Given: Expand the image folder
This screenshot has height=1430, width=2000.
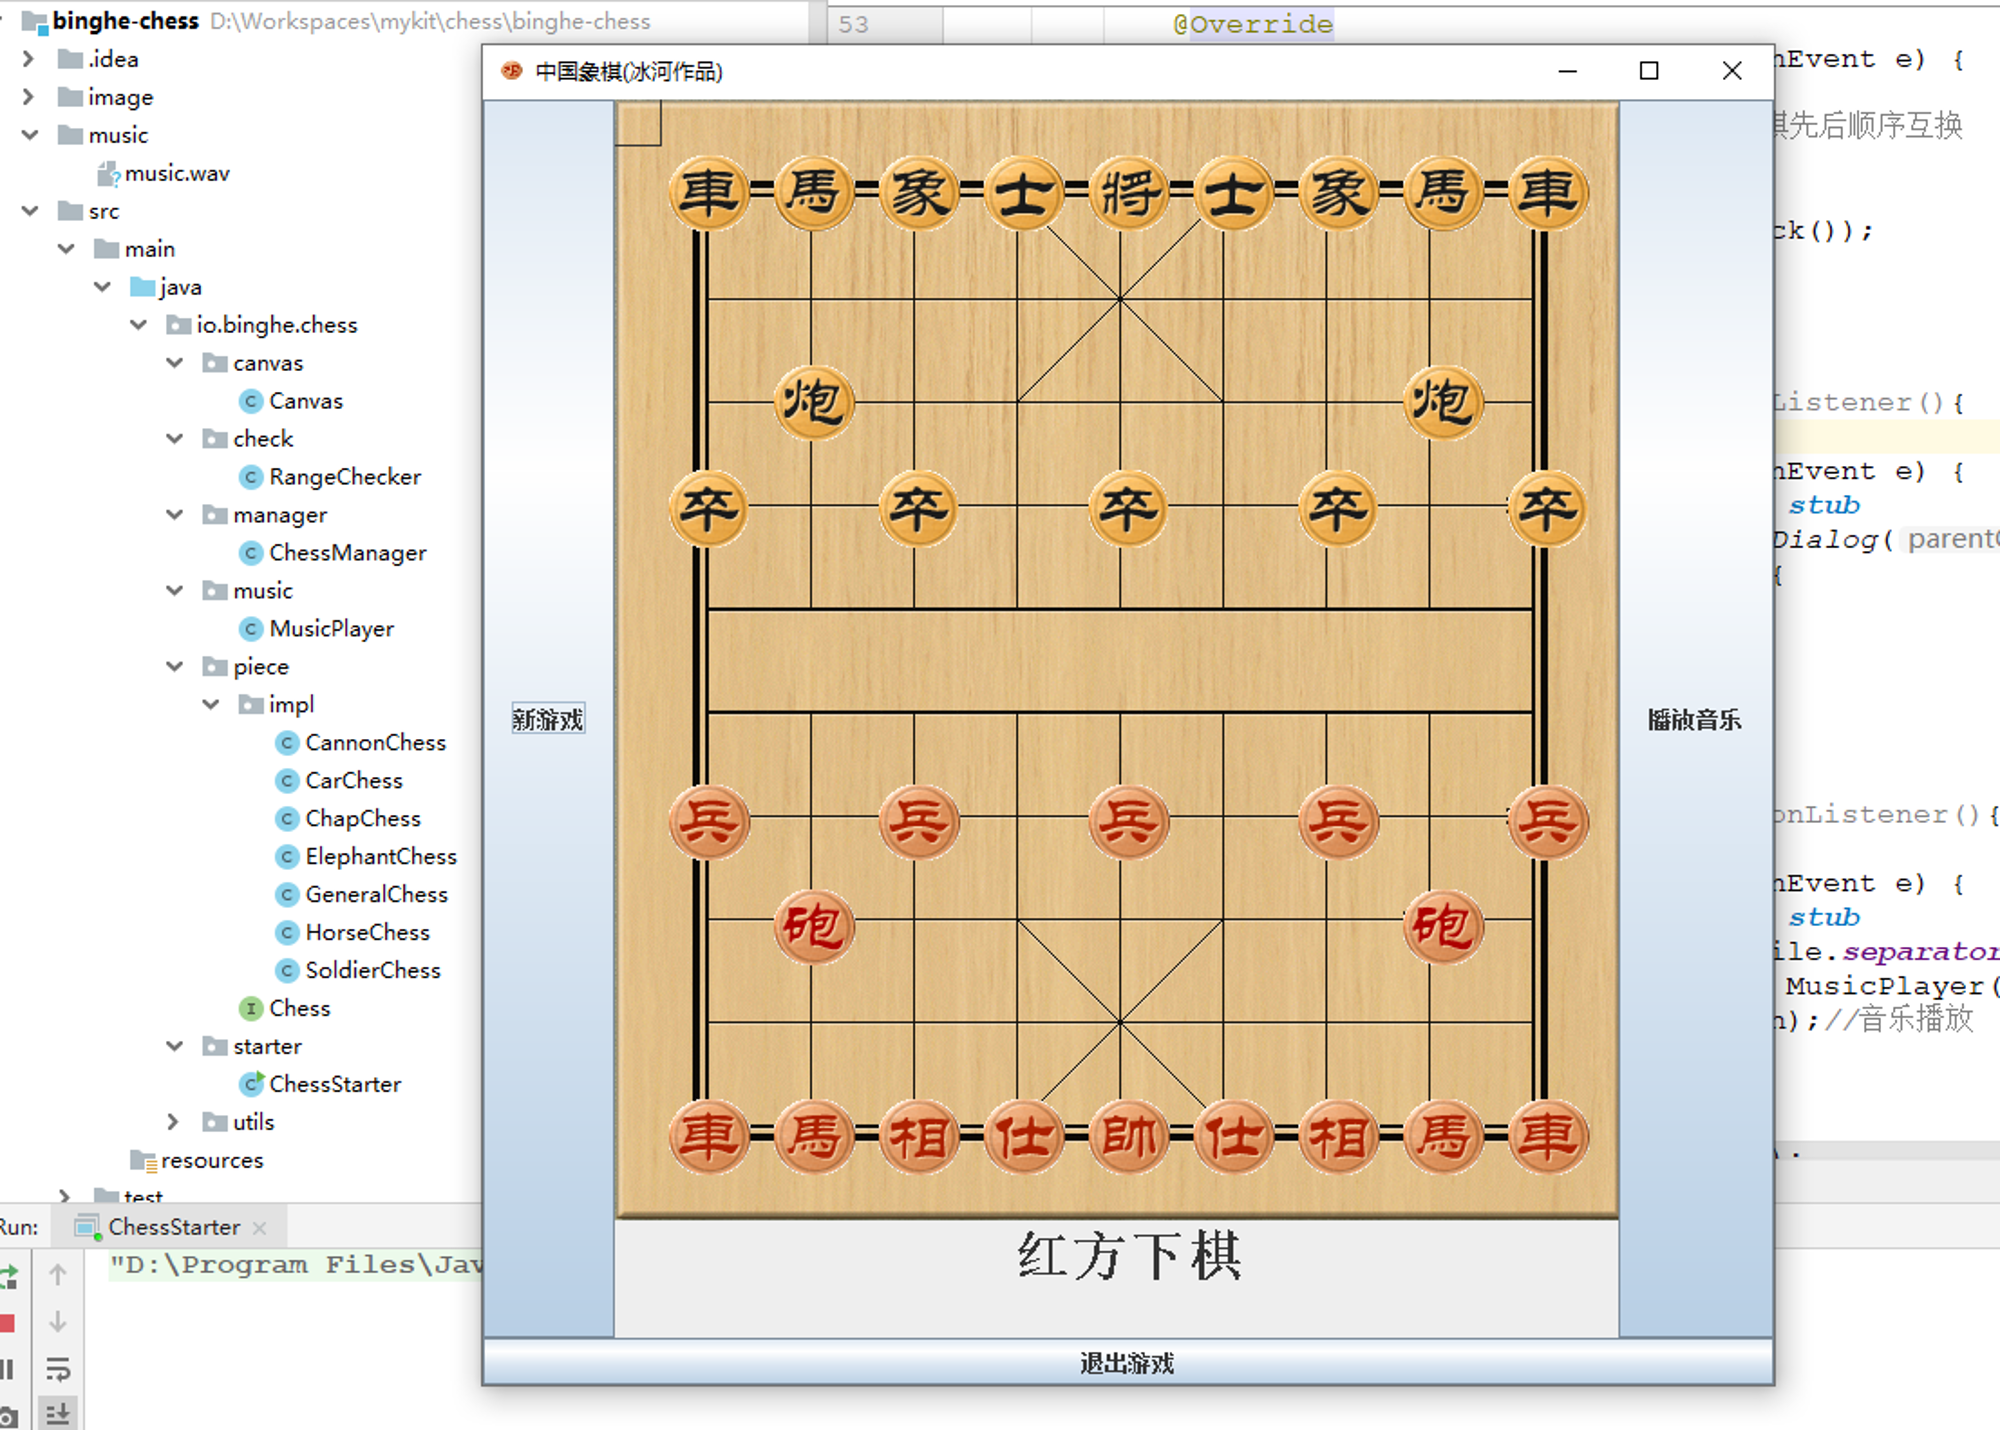Looking at the screenshot, I should 28,97.
